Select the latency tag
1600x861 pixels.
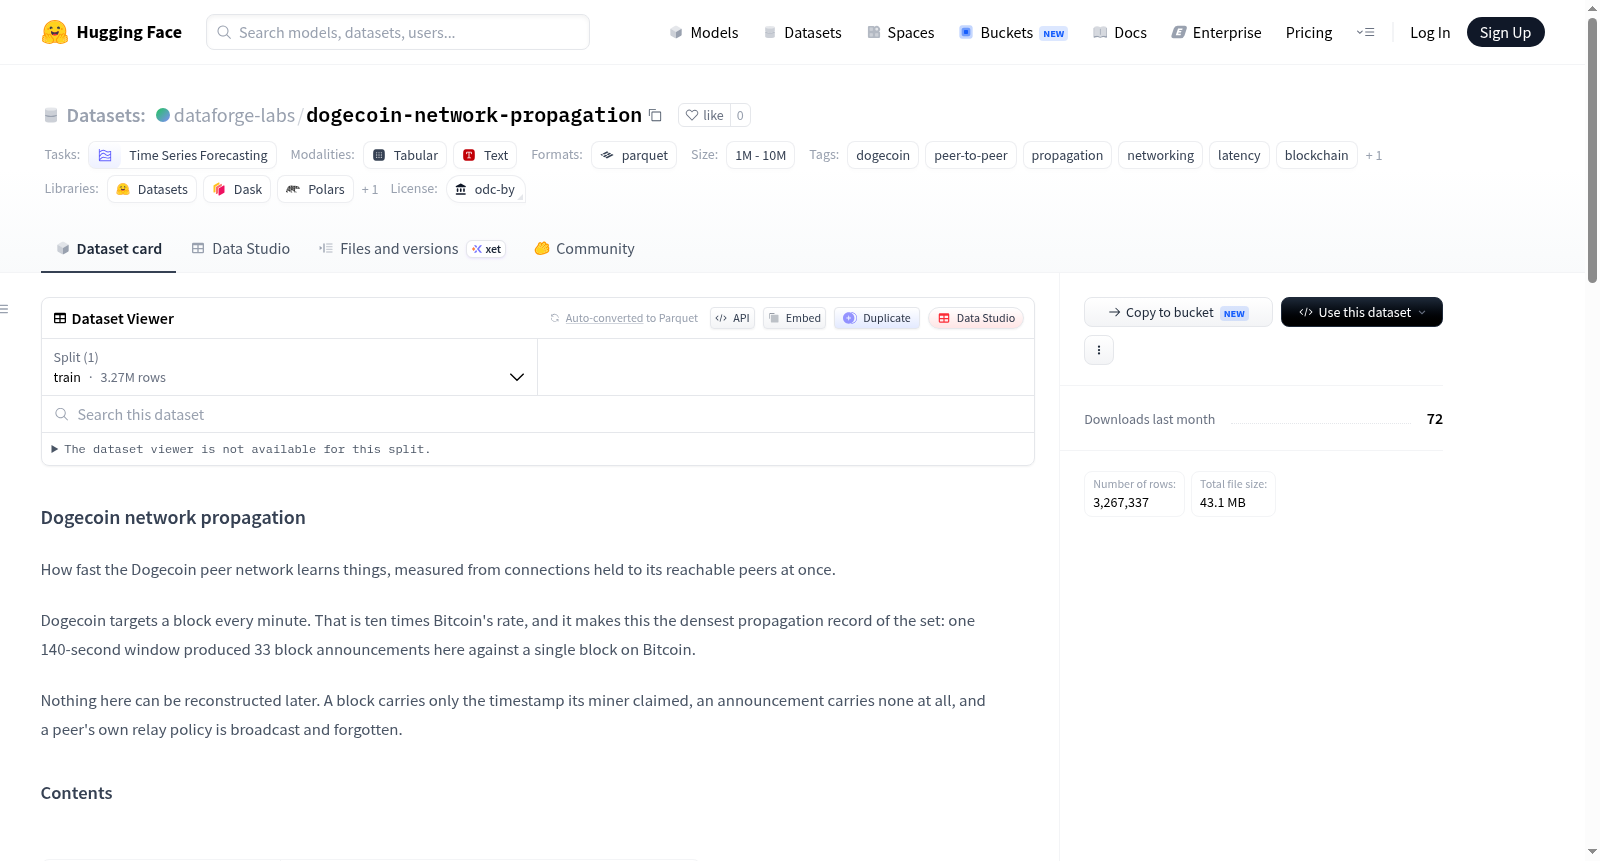[1239, 155]
